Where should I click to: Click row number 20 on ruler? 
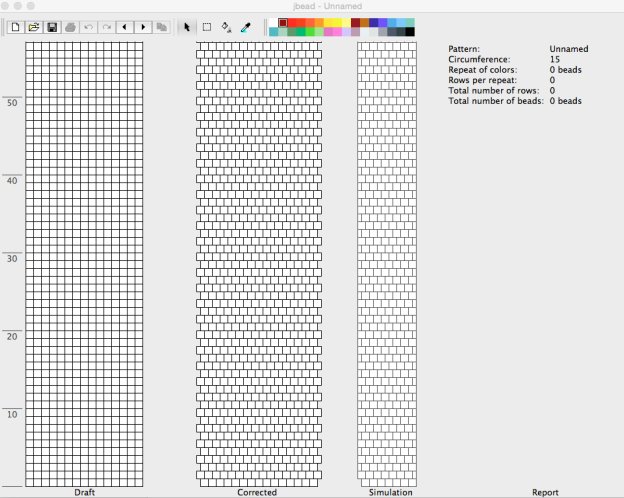(x=12, y=337)
